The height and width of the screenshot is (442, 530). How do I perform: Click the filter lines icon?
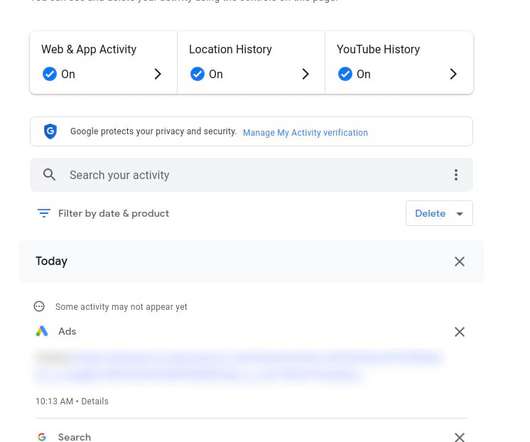44,213
